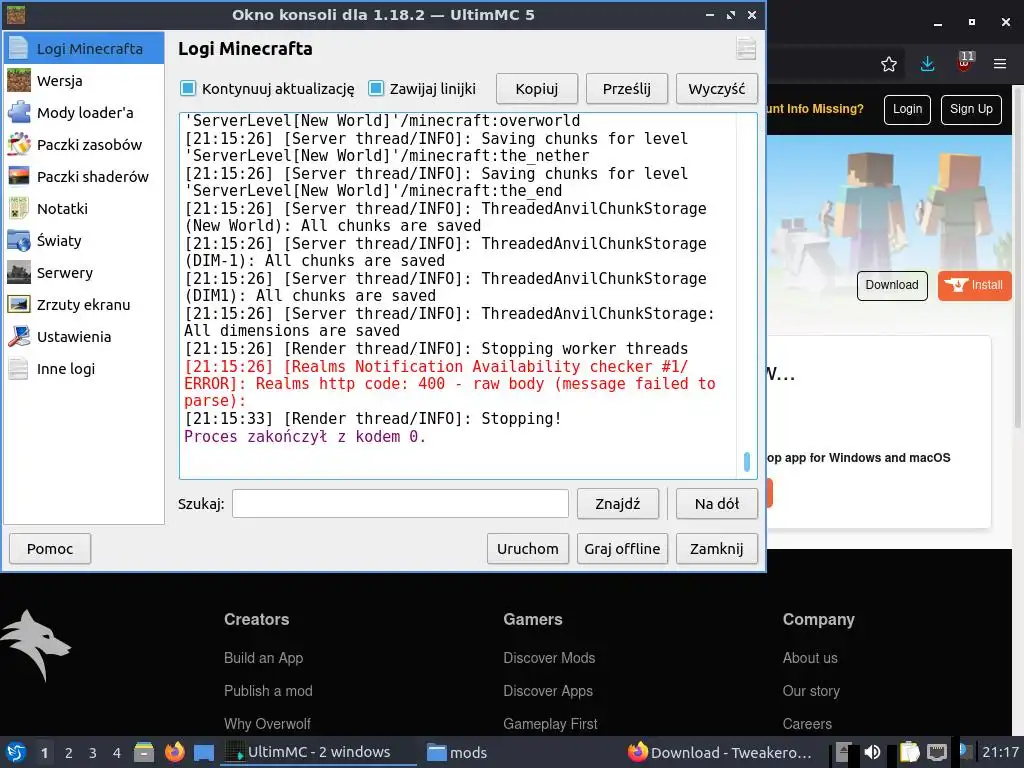Screen dimensions: 1024x768
Task: Open Paczki shaderów in sidebar
Action: click(84, 176)
